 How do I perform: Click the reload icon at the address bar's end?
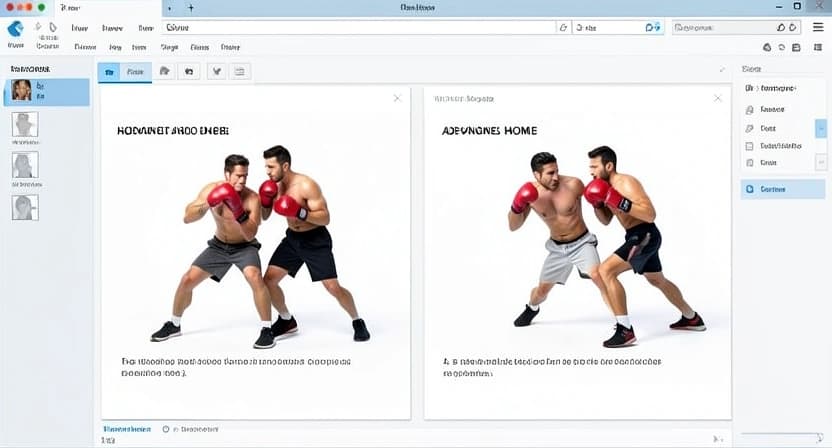563,28
